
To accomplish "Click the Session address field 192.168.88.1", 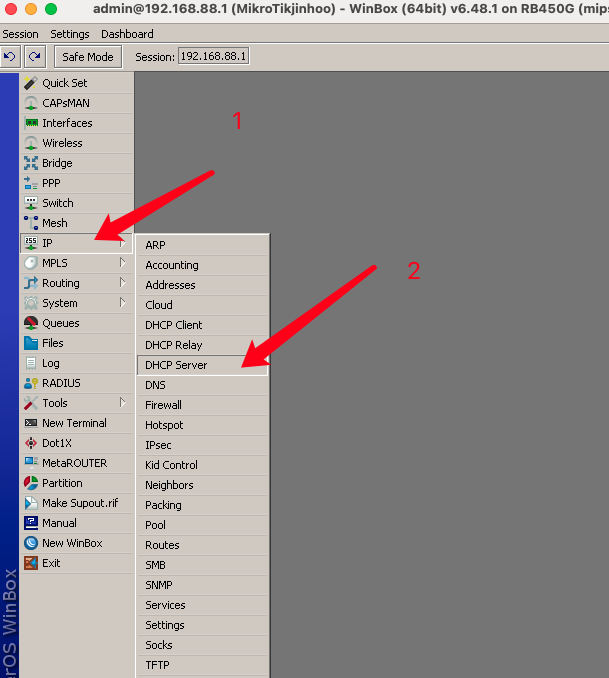I will coord(213,56).
